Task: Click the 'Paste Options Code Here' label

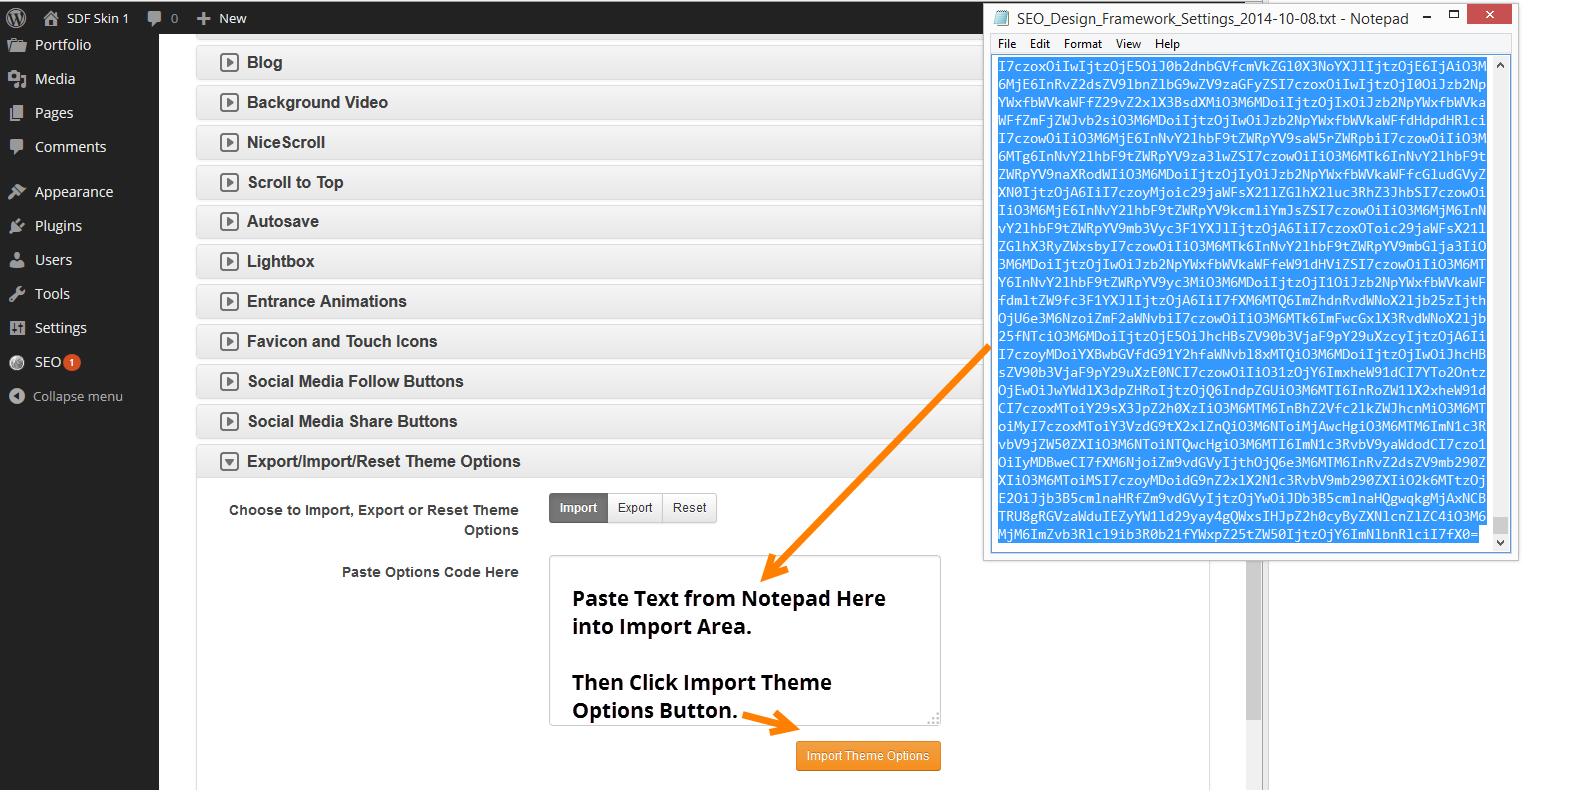Action: pyautogui.click(x=430, y=572)
